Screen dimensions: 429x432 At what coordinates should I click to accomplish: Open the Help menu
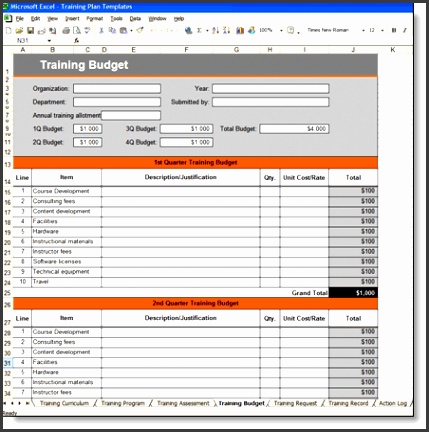(x=179, y=19)
